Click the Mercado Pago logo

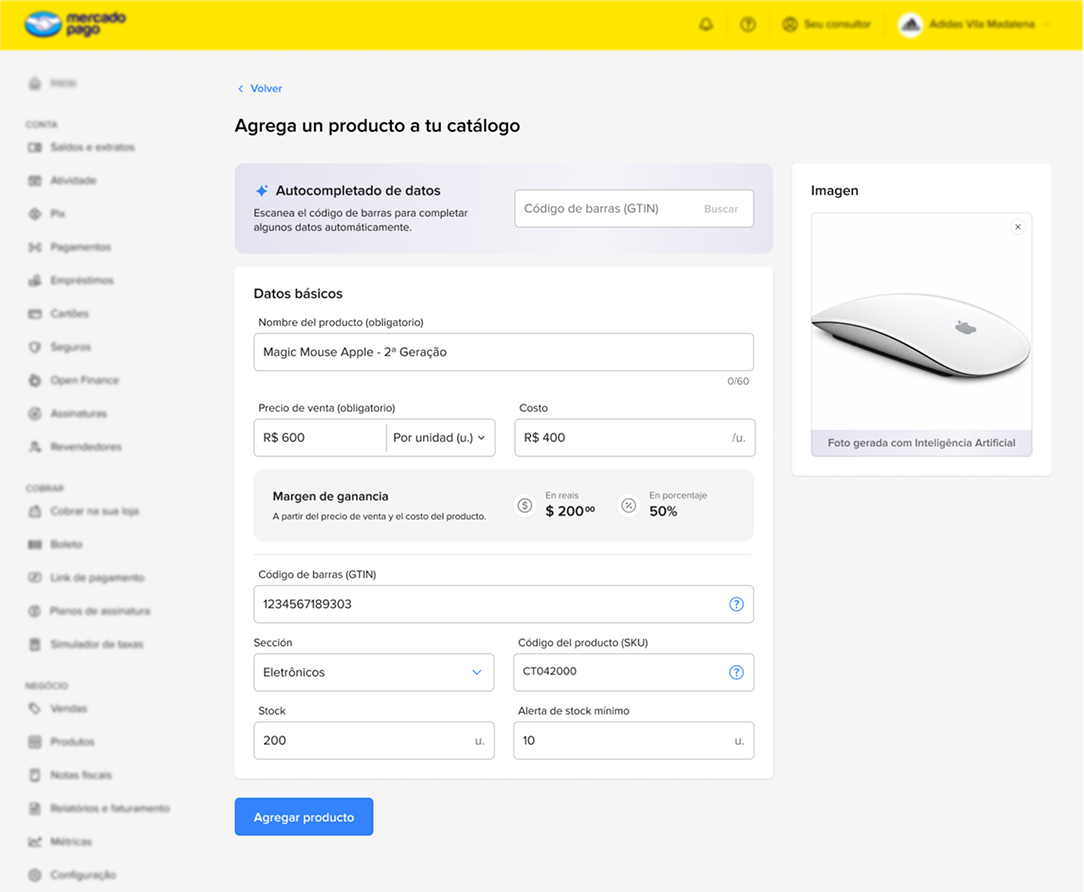click(x=75, y=24)
